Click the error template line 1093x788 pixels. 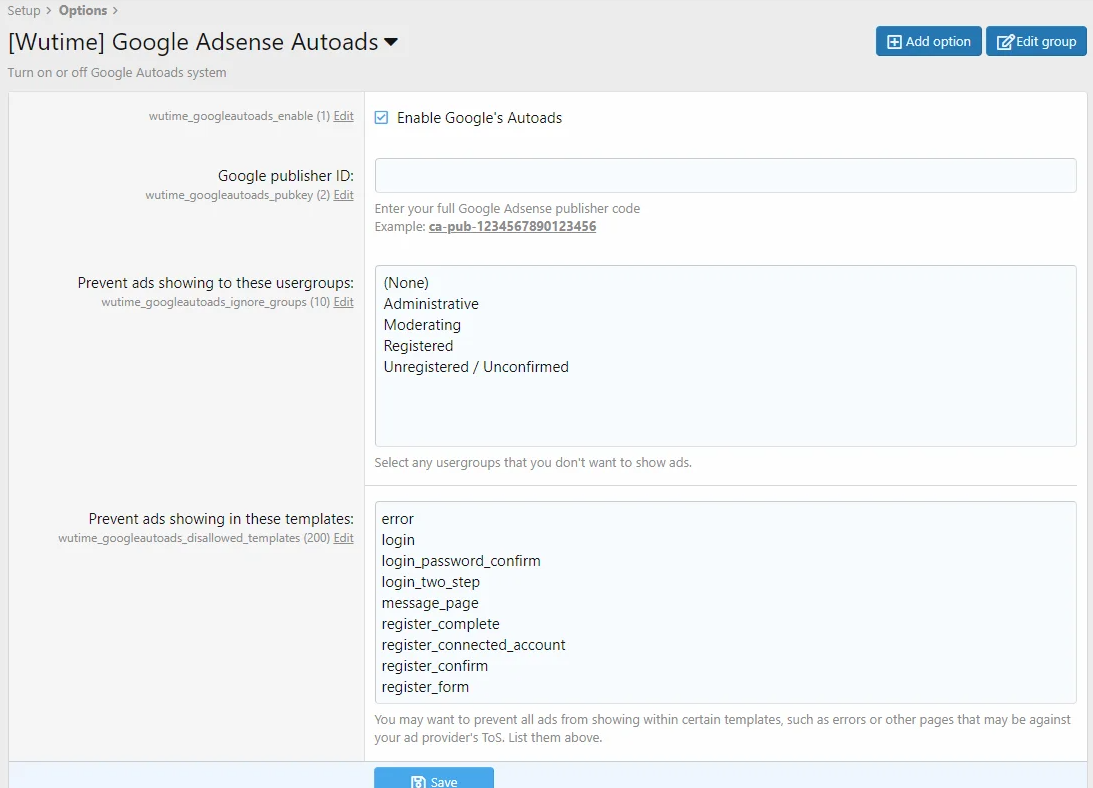click(397, 519)
